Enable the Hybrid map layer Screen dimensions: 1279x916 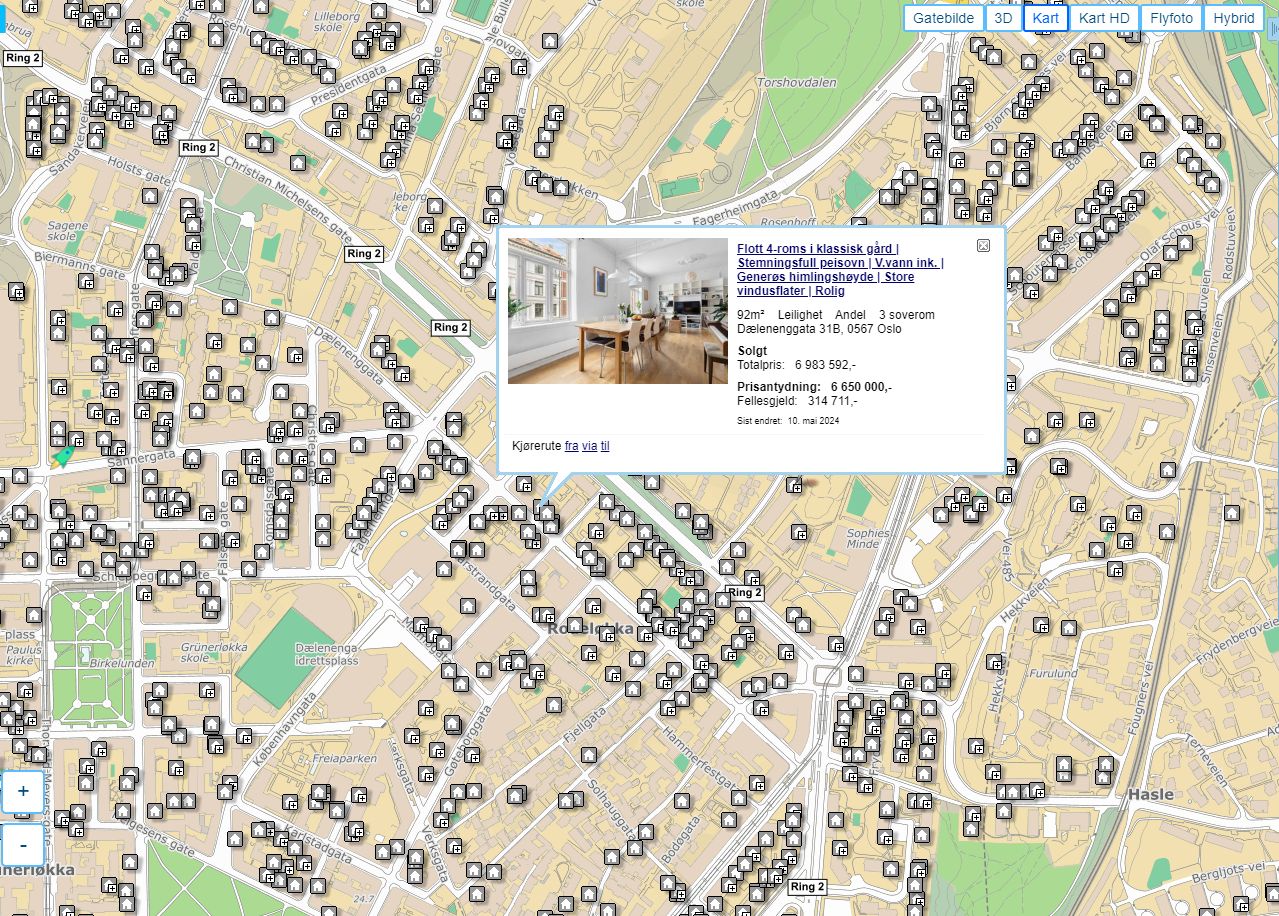[x=1233, y=18]
